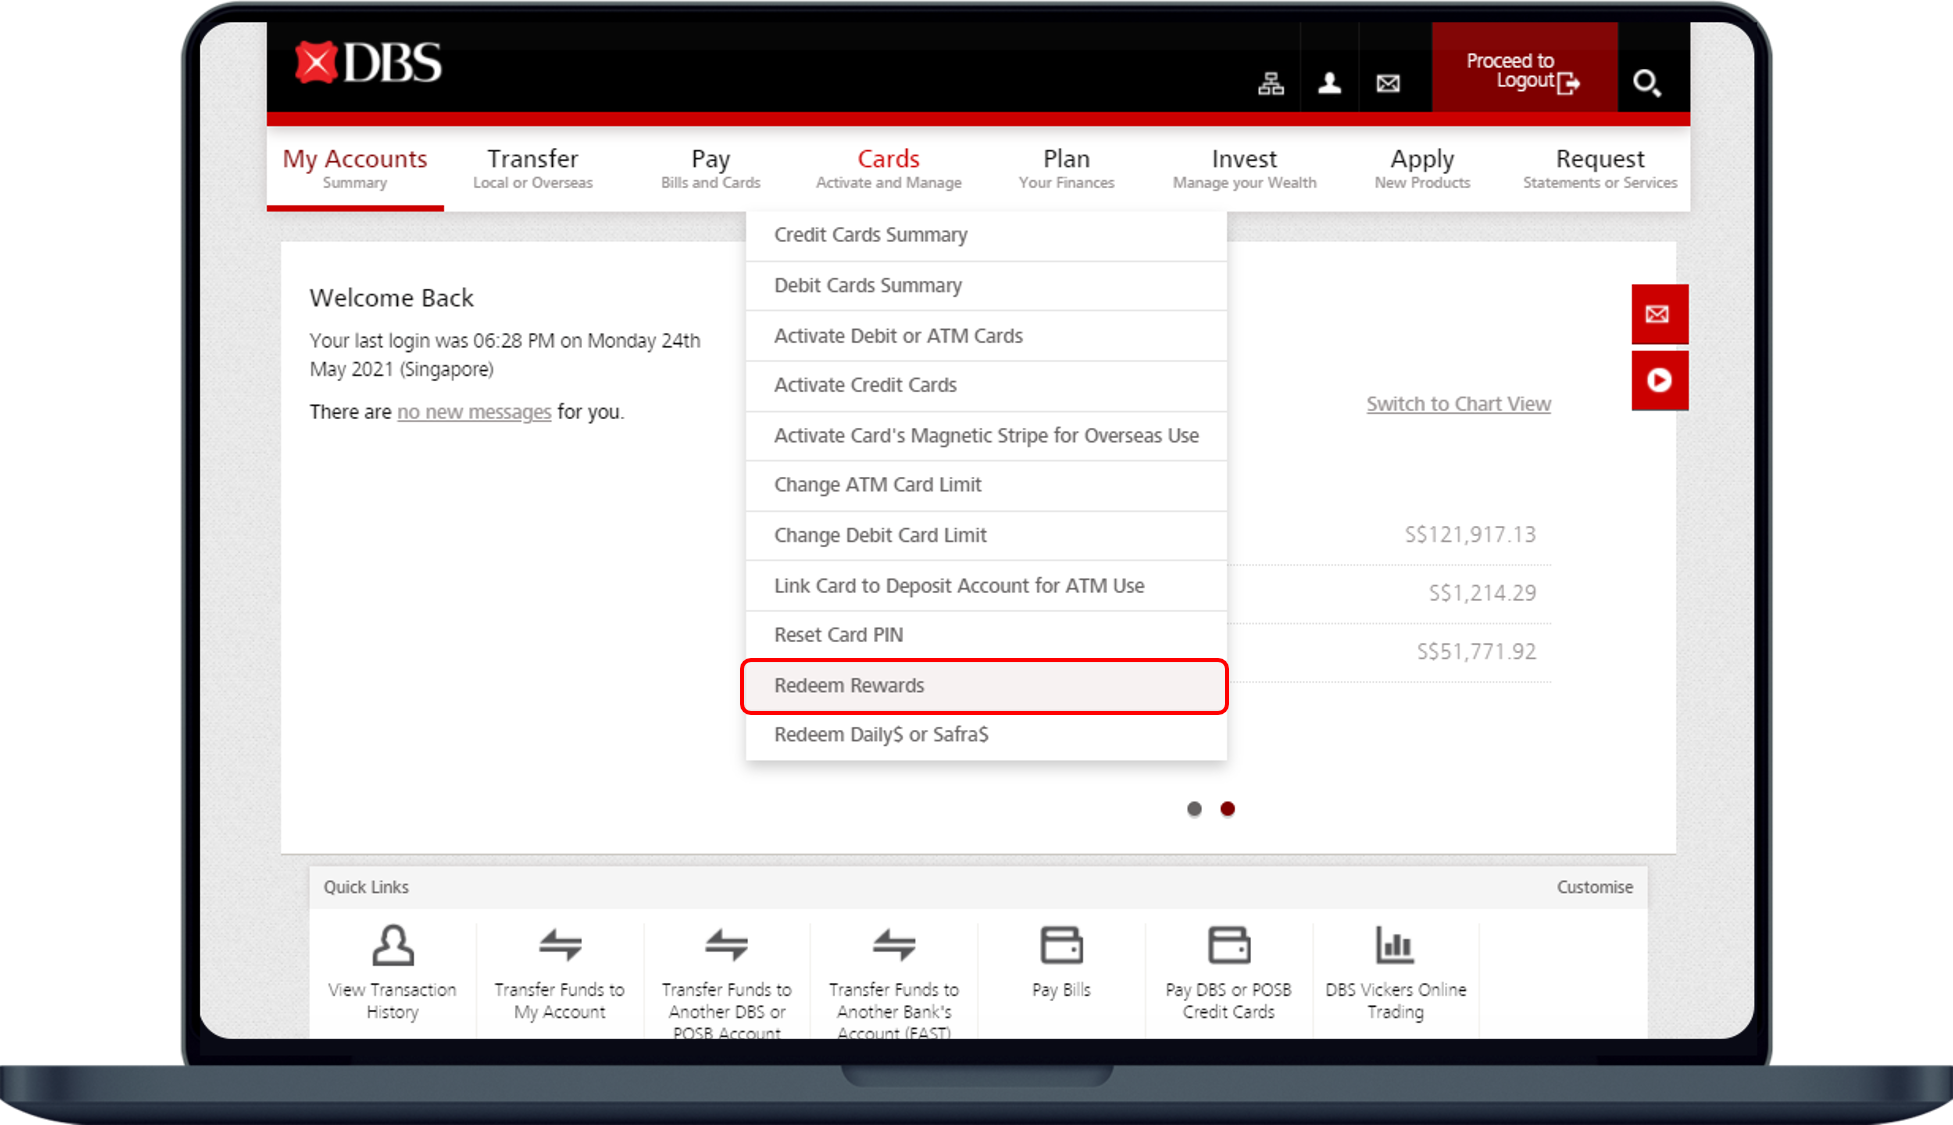This screenshot has height=1125, width=1953.
Task: Click the S$121,917.13 balance
Action: coord(1470,535)
